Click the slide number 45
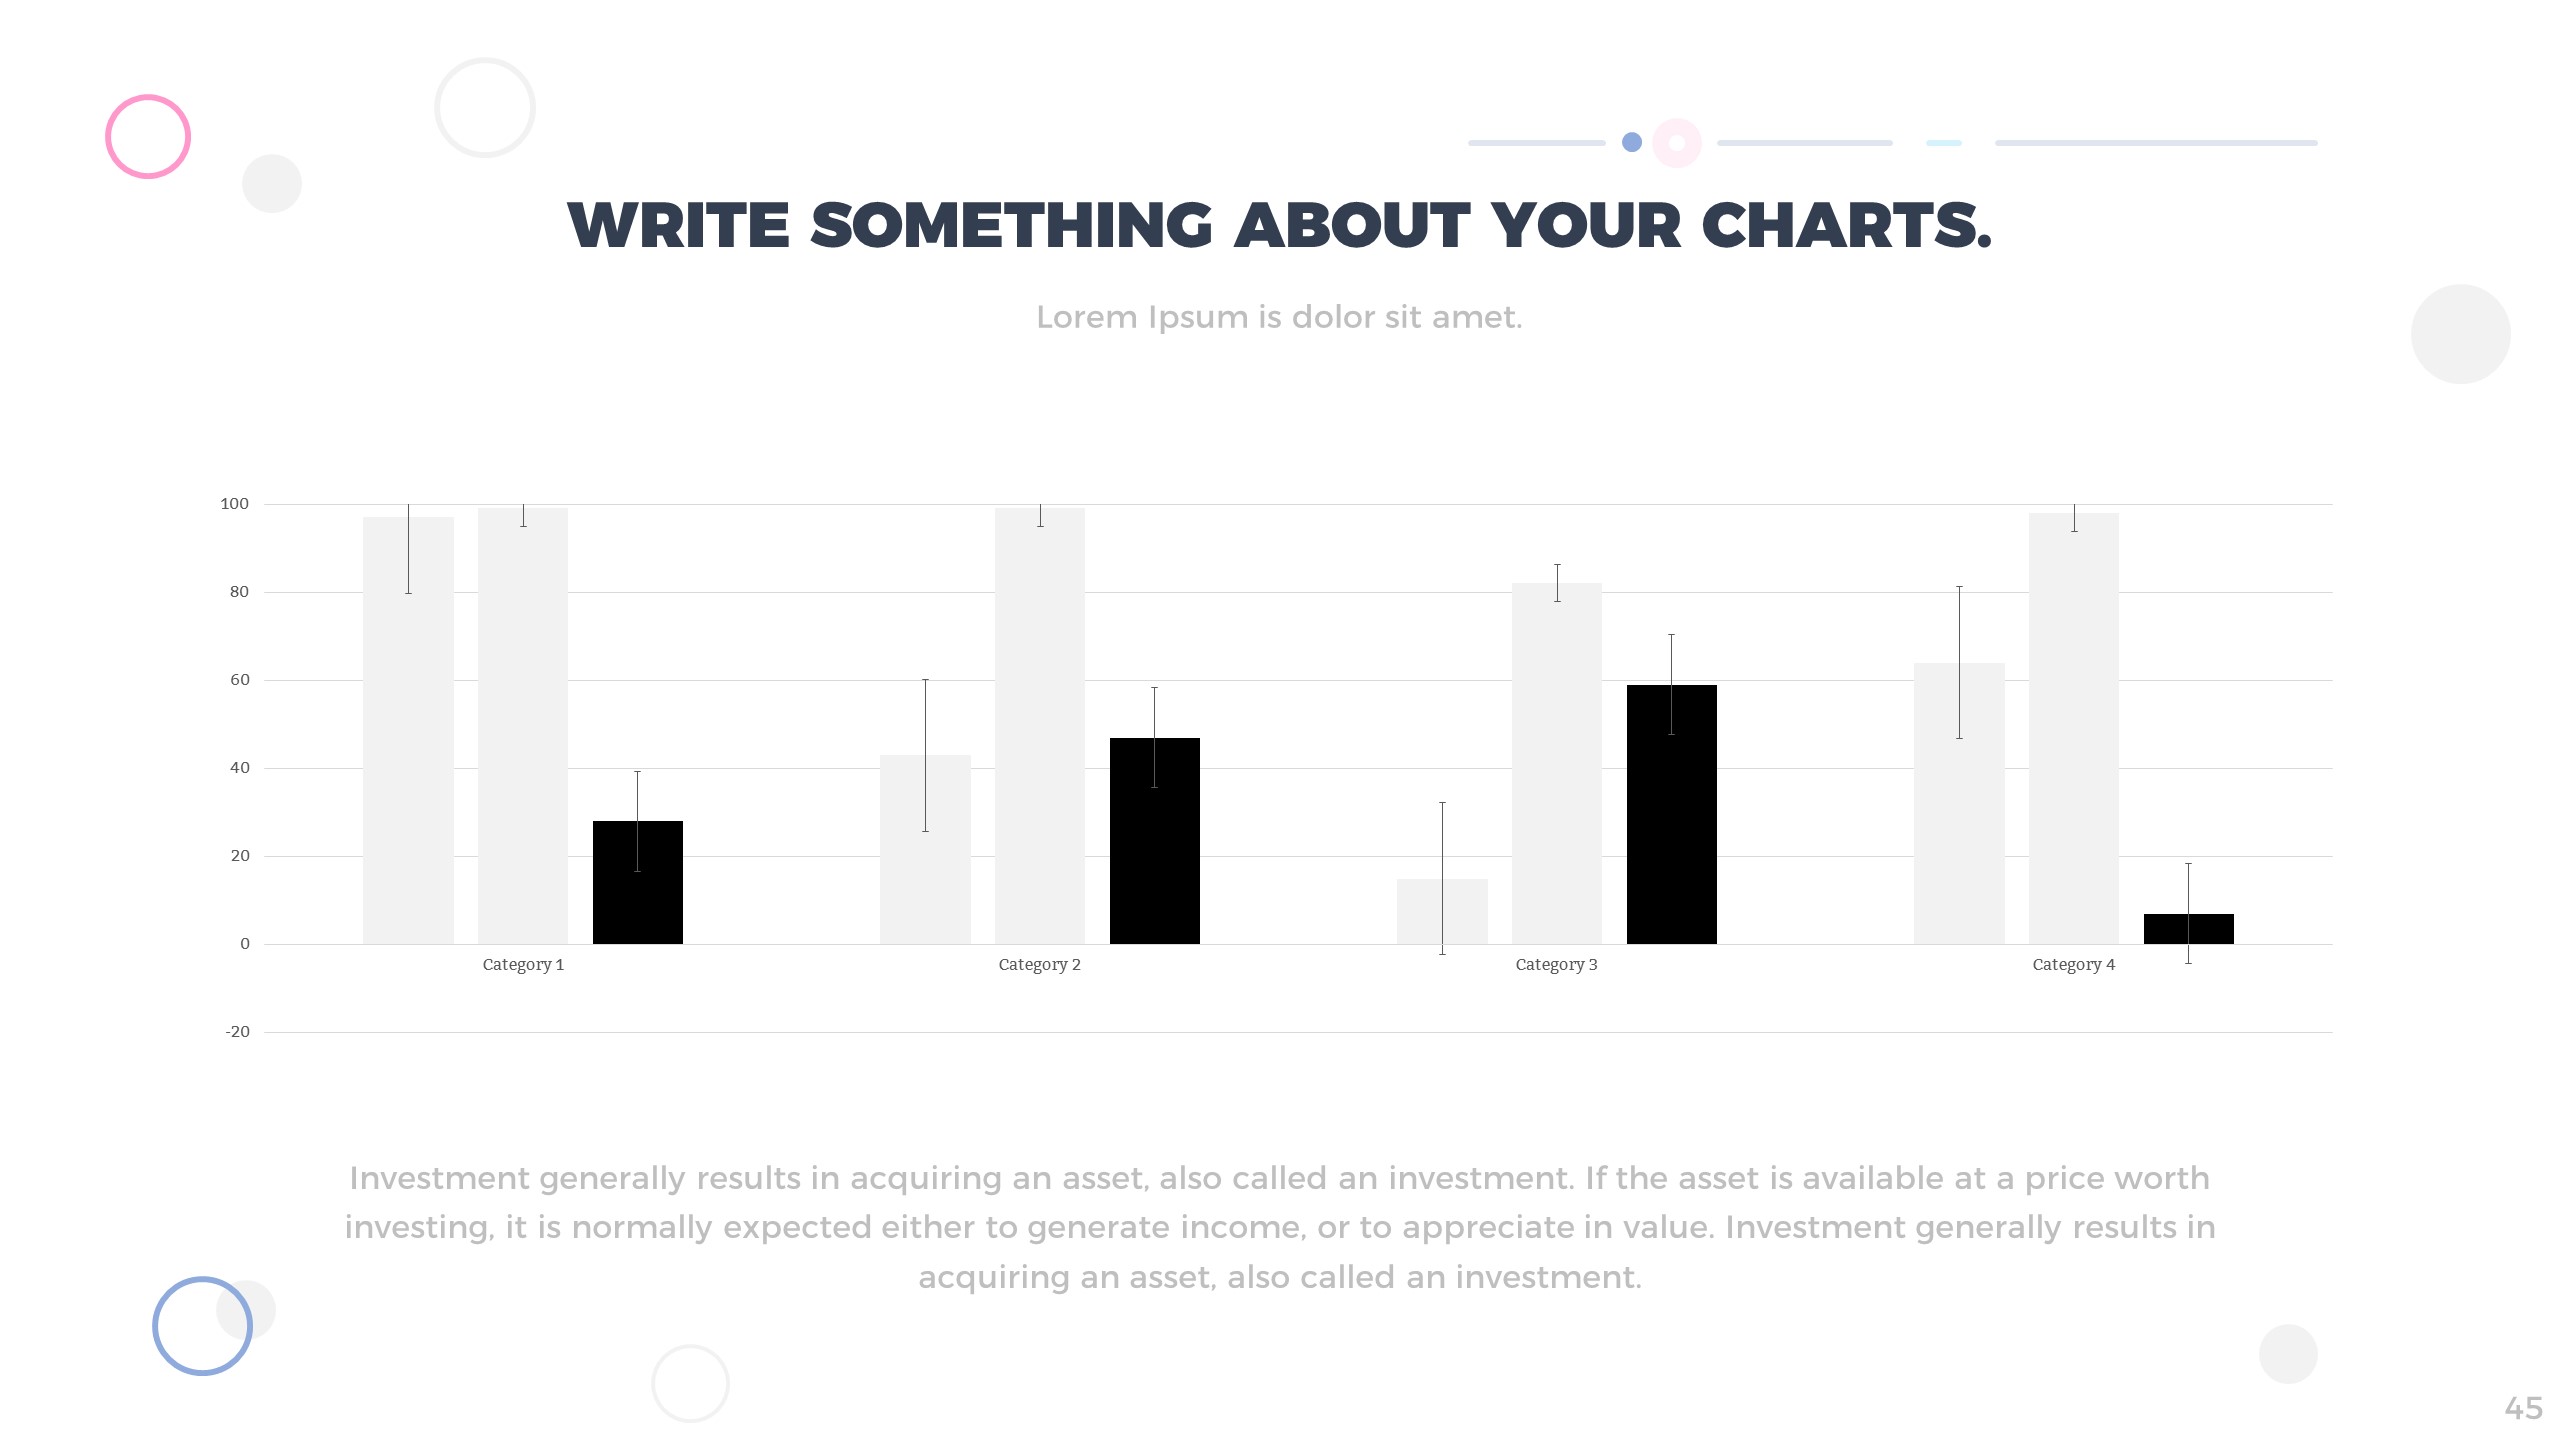The height and width of the screenshot is (1440, 2560). point(2523,1409)
